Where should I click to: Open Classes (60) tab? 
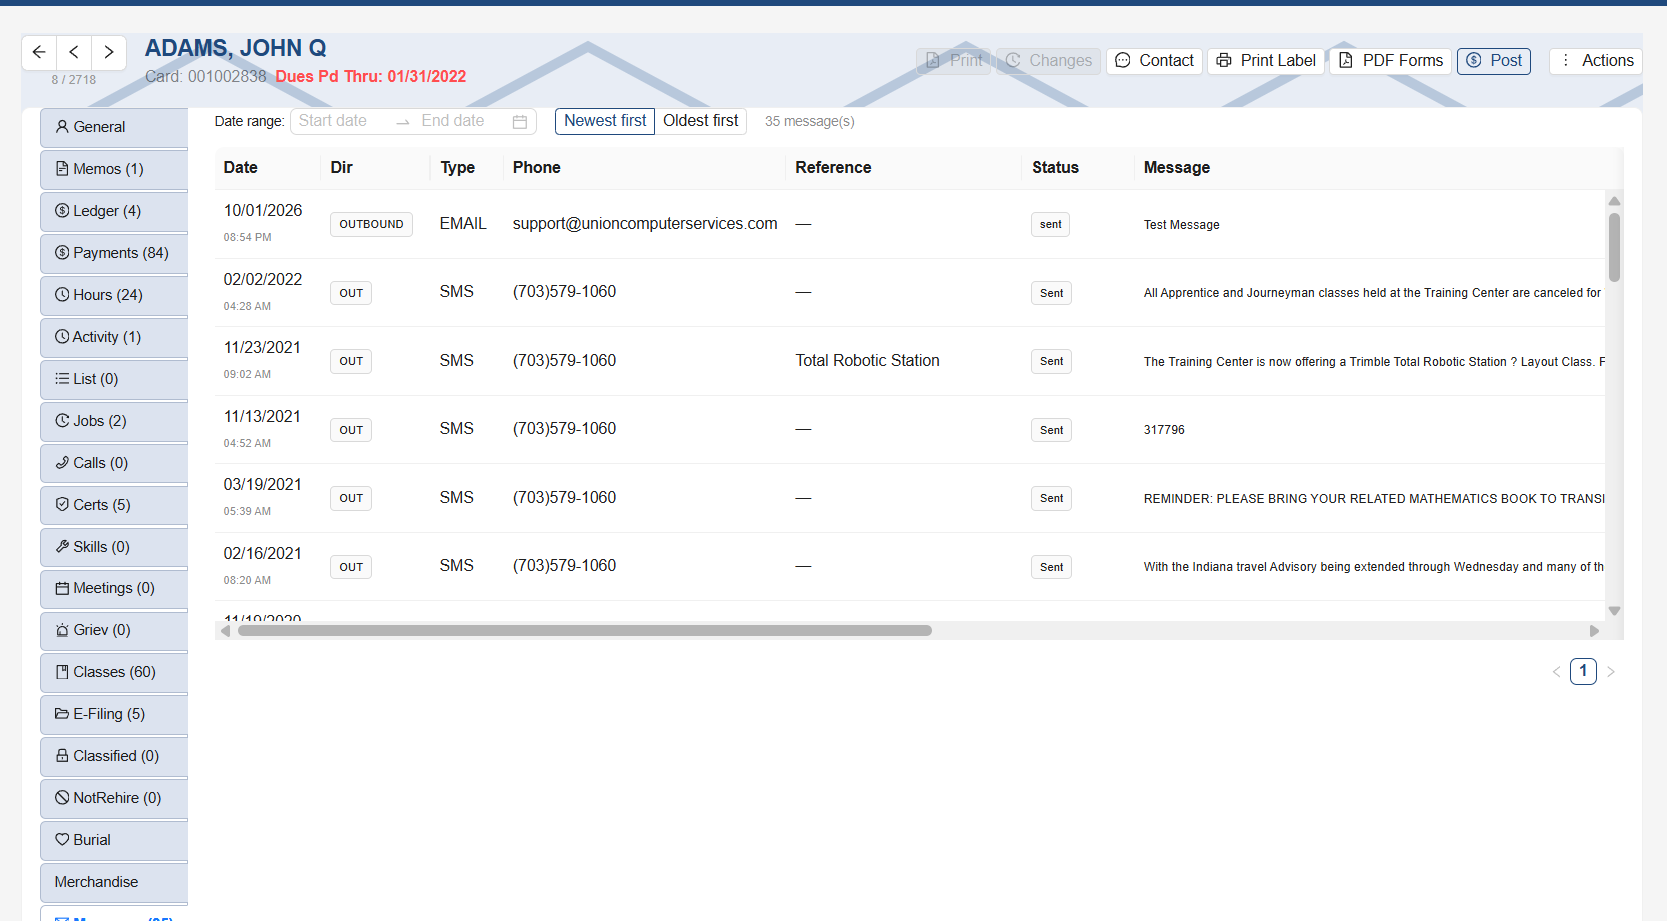coord(114,672)
